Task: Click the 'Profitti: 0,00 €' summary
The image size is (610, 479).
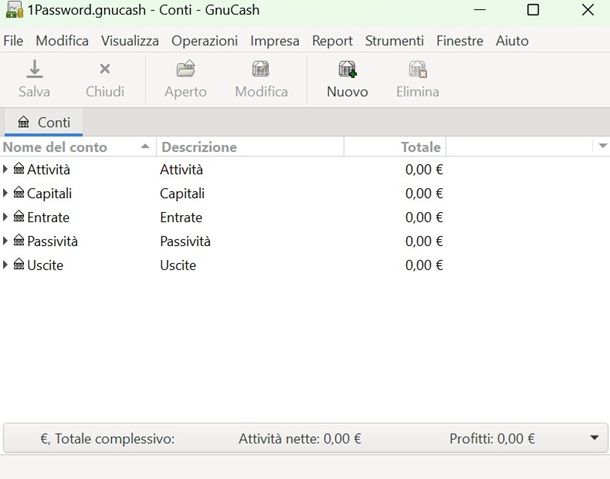Action: click(492, 439)
